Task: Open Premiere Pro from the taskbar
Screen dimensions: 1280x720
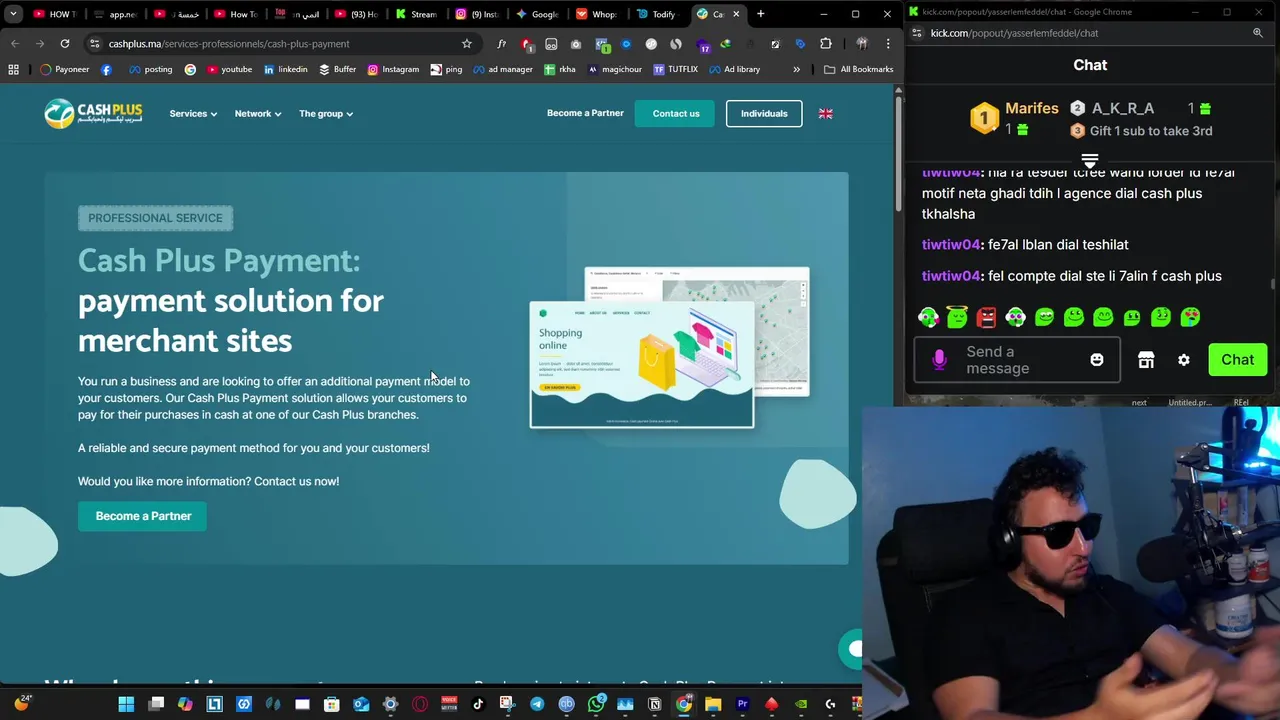Action: click(742, 704)
